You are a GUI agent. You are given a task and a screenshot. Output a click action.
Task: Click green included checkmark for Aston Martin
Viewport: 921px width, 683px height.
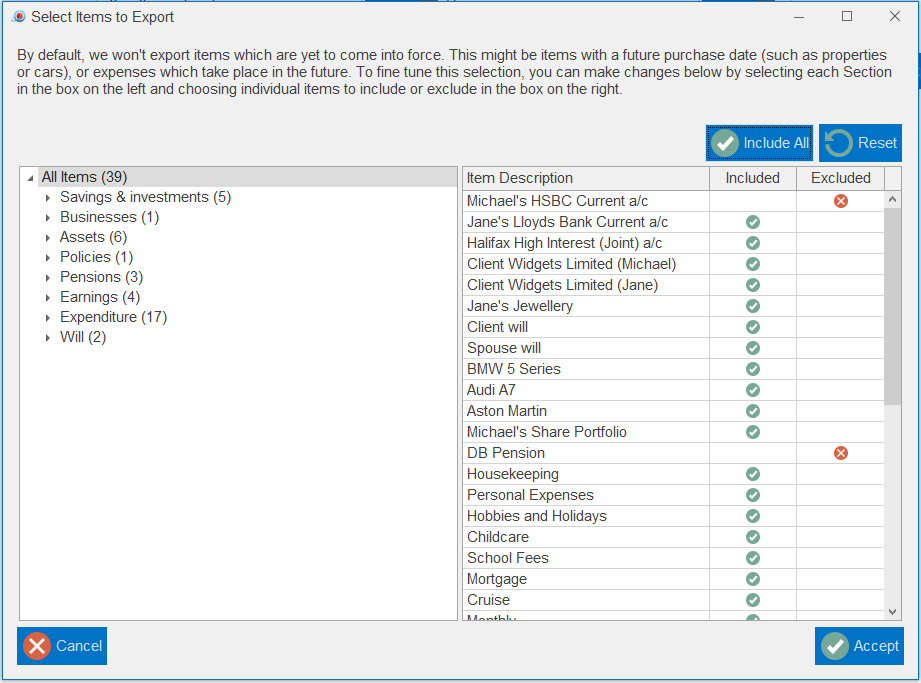click(x=752, y=411)
